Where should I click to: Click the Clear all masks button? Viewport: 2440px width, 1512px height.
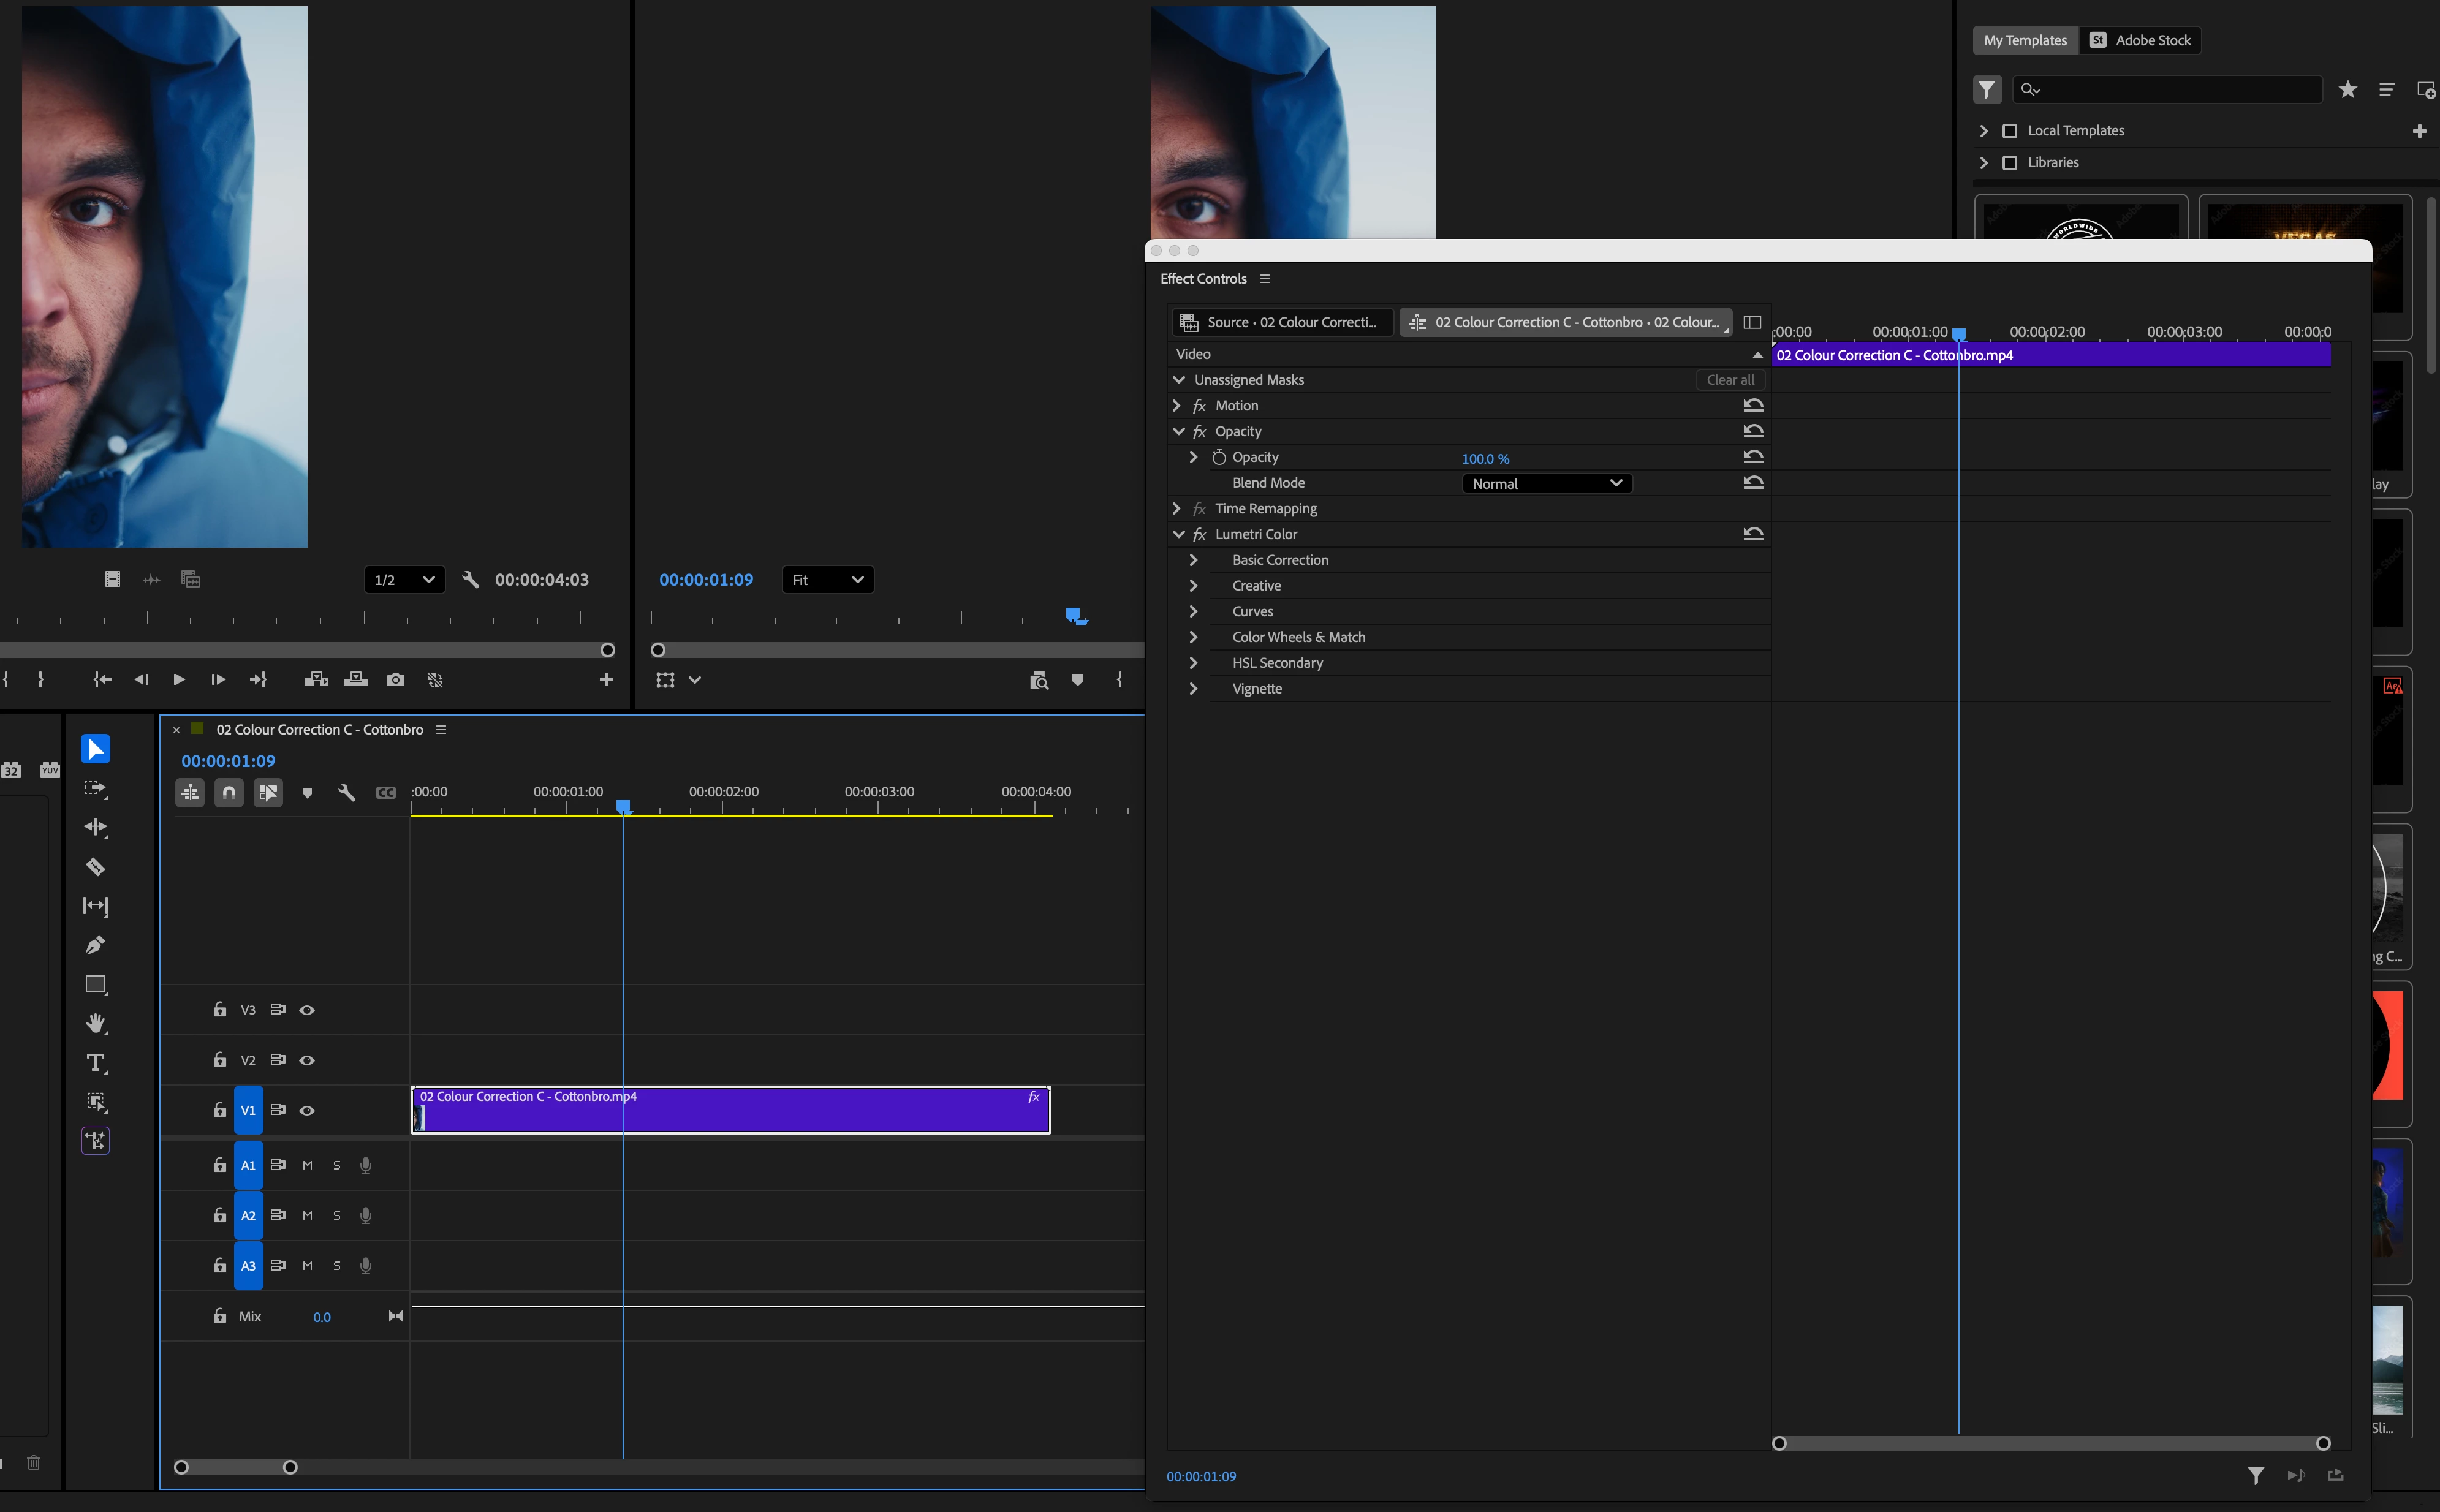(1729, 380)
